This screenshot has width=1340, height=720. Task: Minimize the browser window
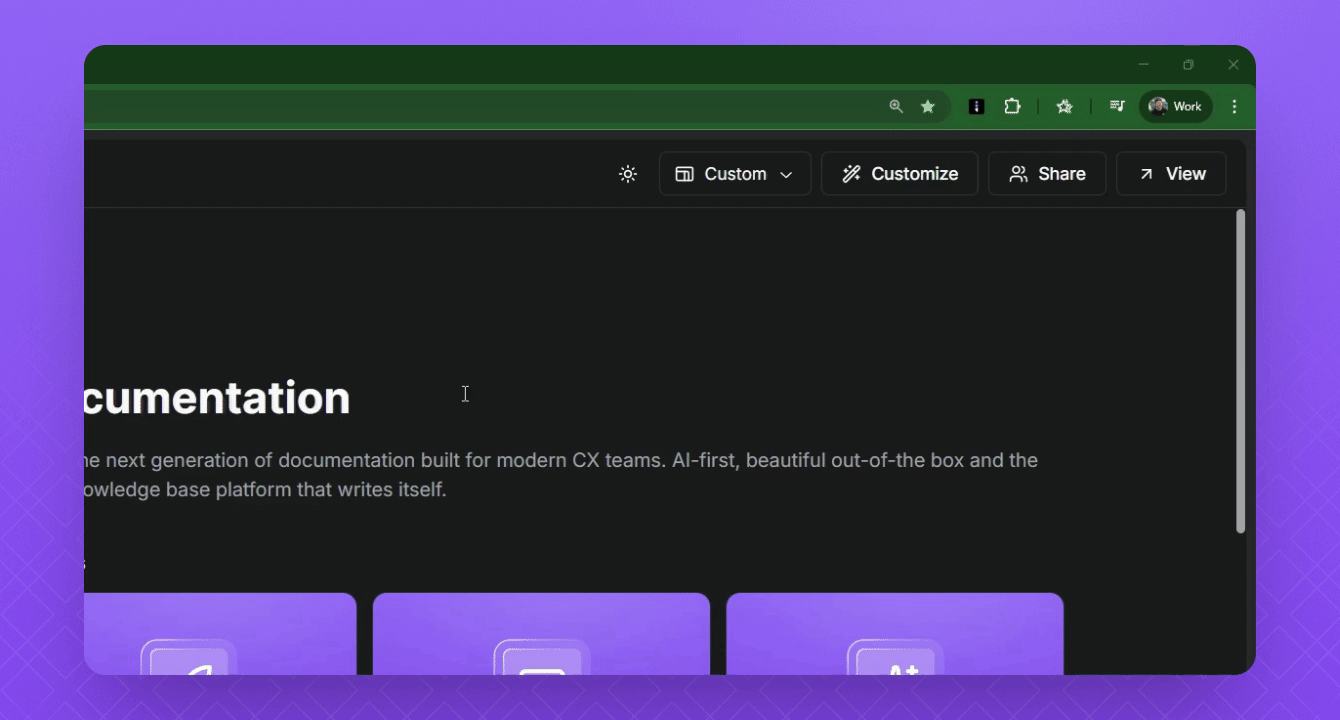[x=1144, y=64]
